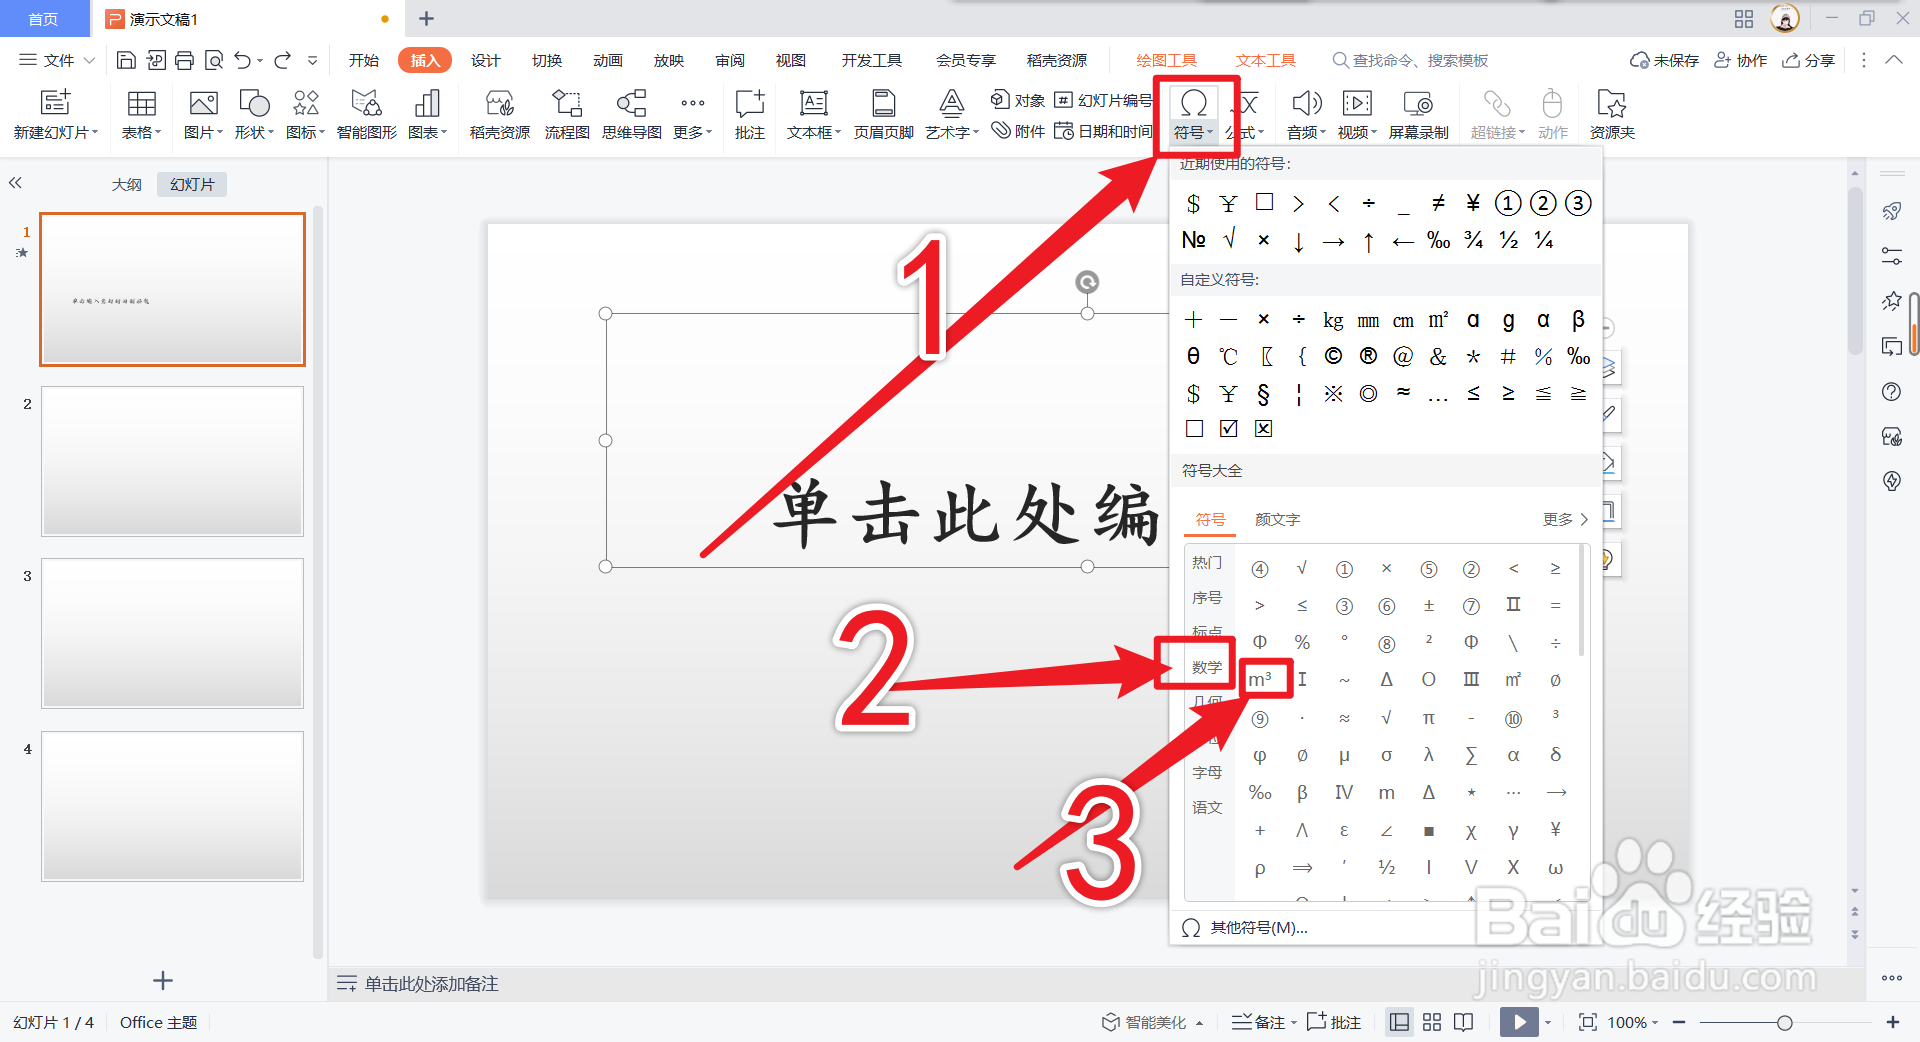Collapse the ribbon with chevron arrow
The width and height of the screenshot is (1920, 1042).
coord(1894,60)
